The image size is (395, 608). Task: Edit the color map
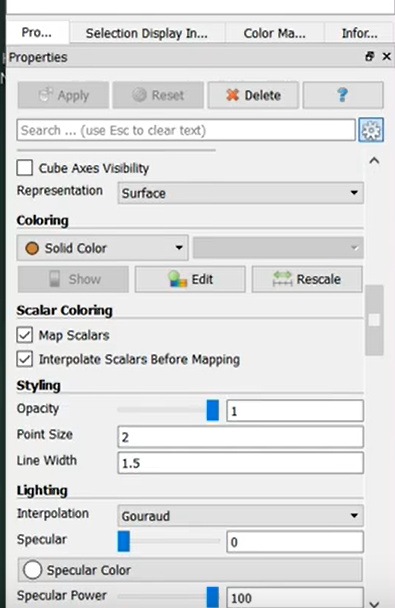190,279
